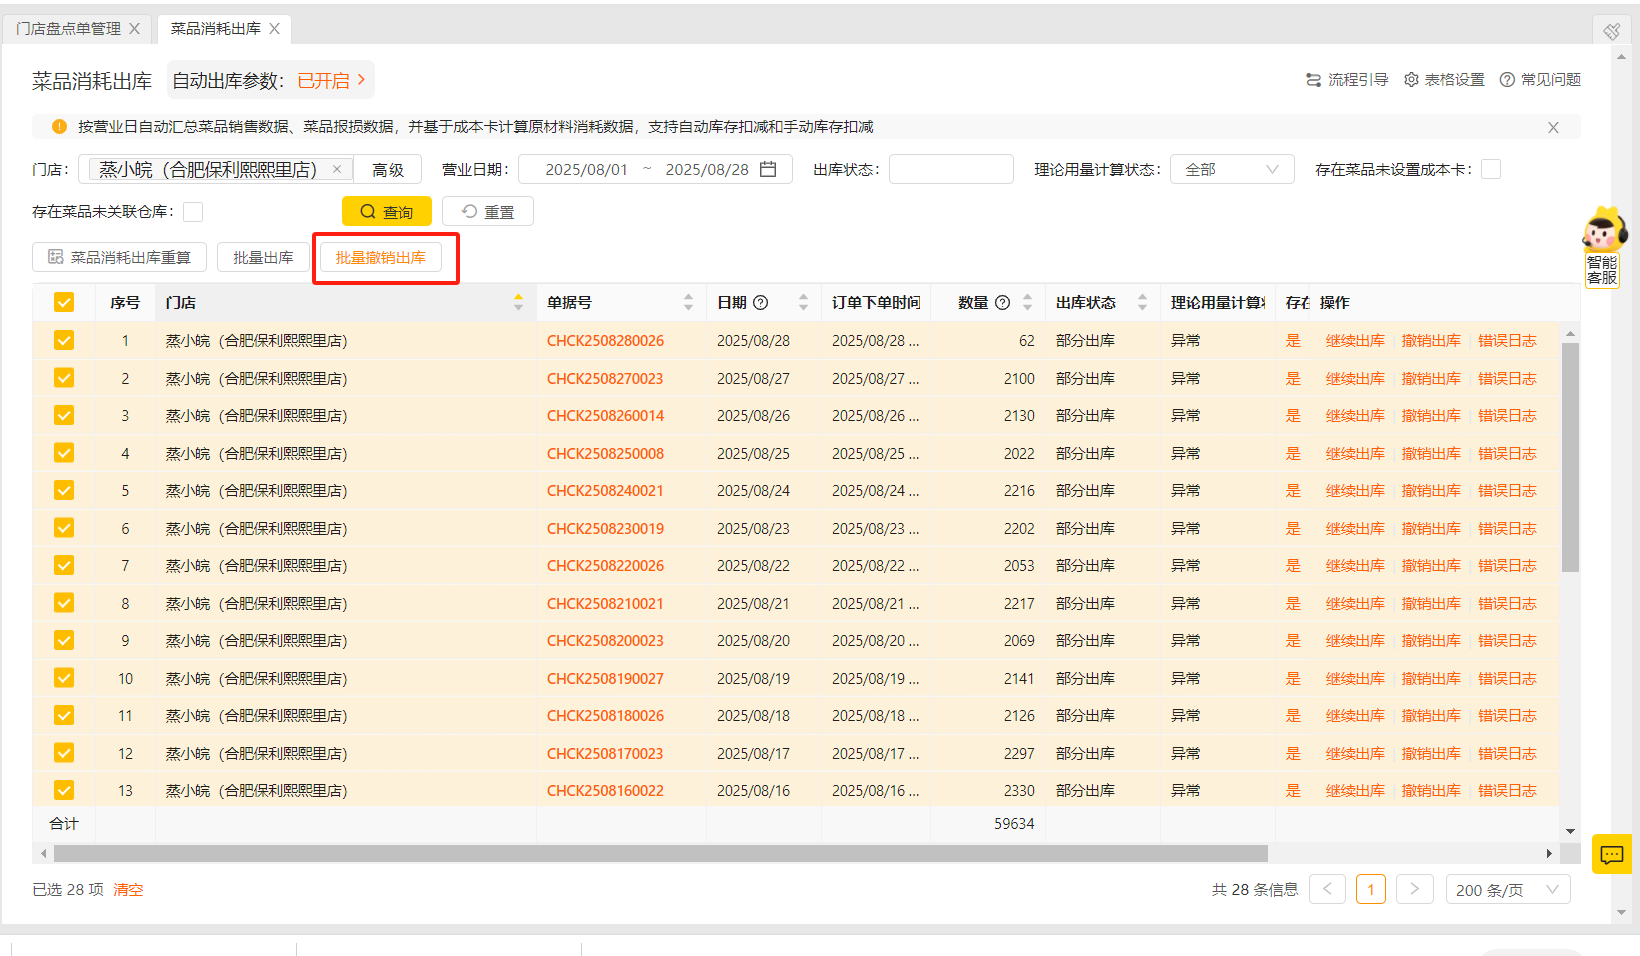The image size is (1640, 956).
Task: Open 表格设置 table settings
Action: pyautogui.click(x=1443, y=79)
